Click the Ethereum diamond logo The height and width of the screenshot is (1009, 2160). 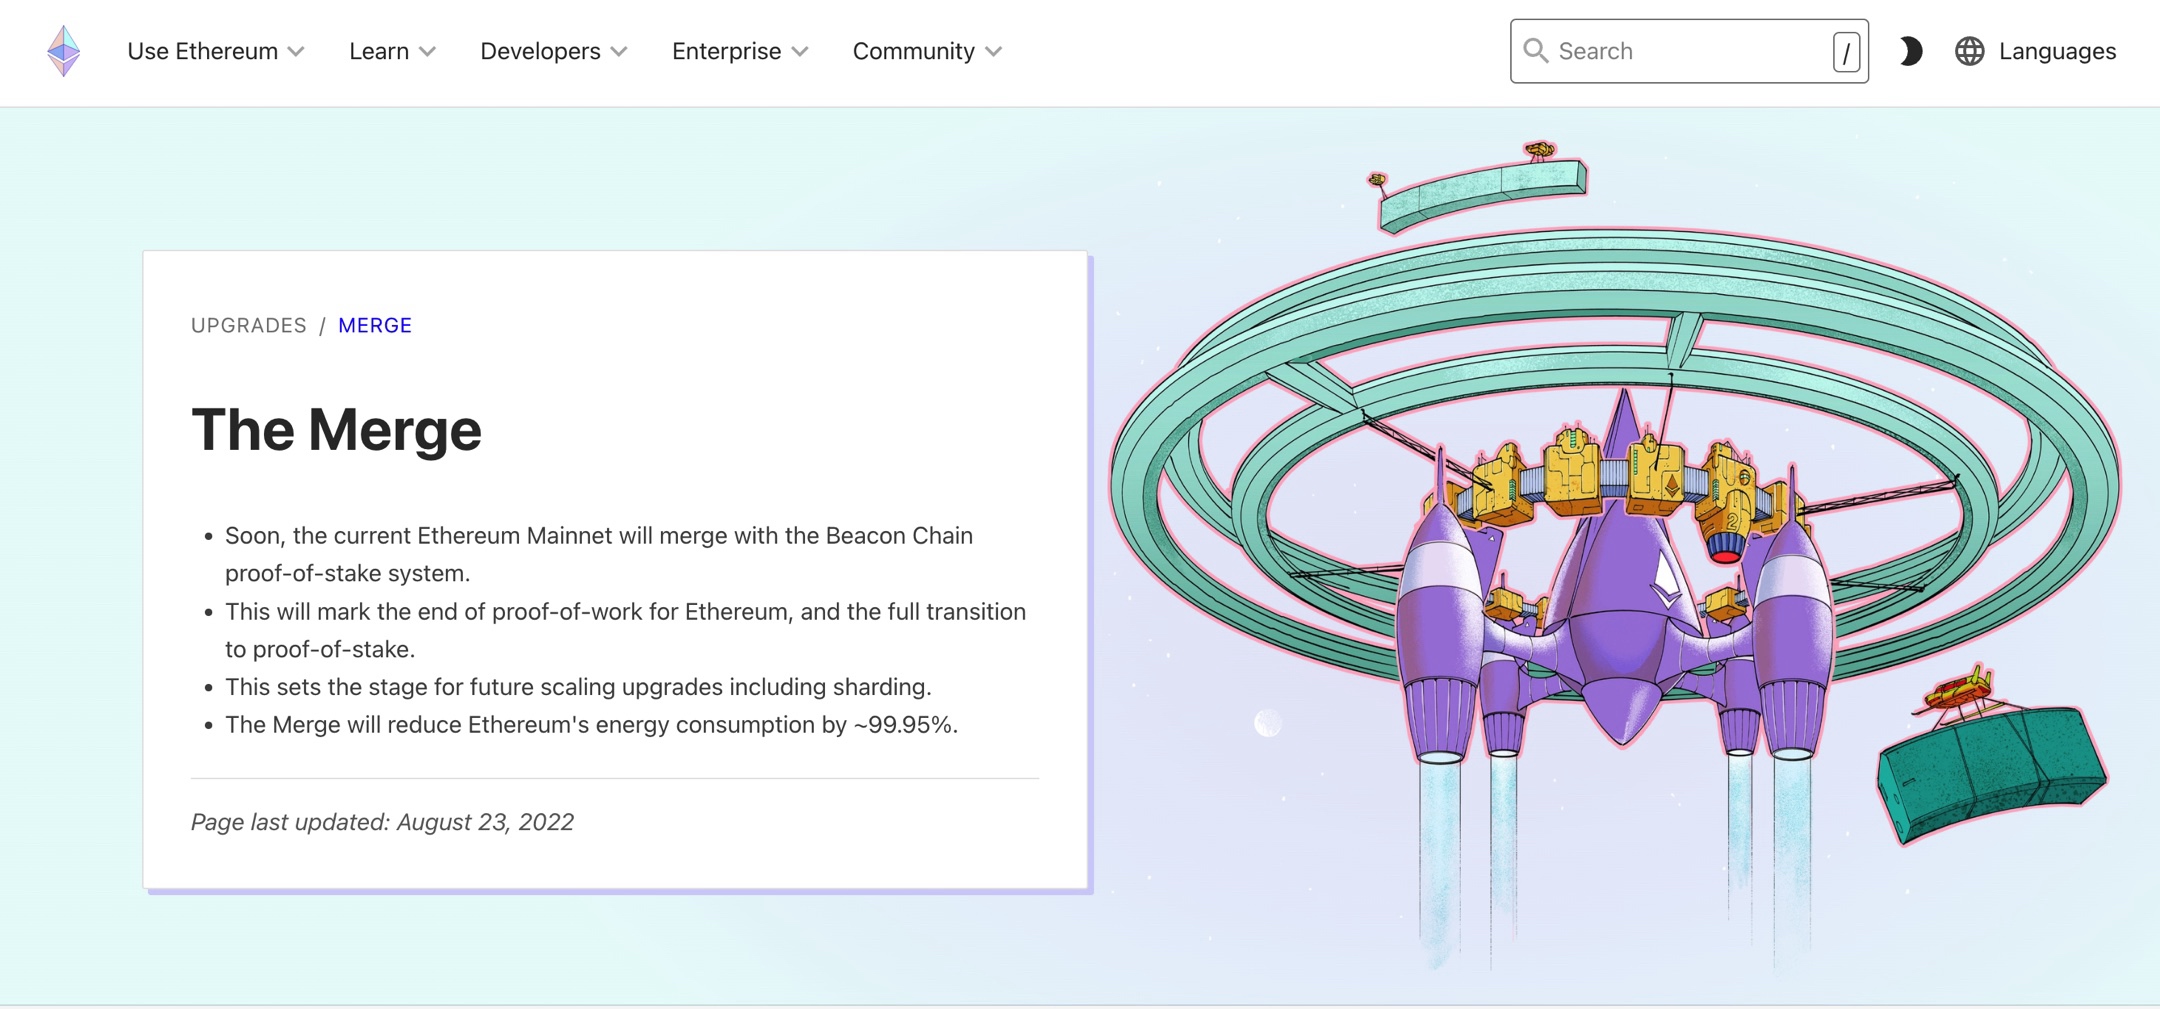click(64, 51)
